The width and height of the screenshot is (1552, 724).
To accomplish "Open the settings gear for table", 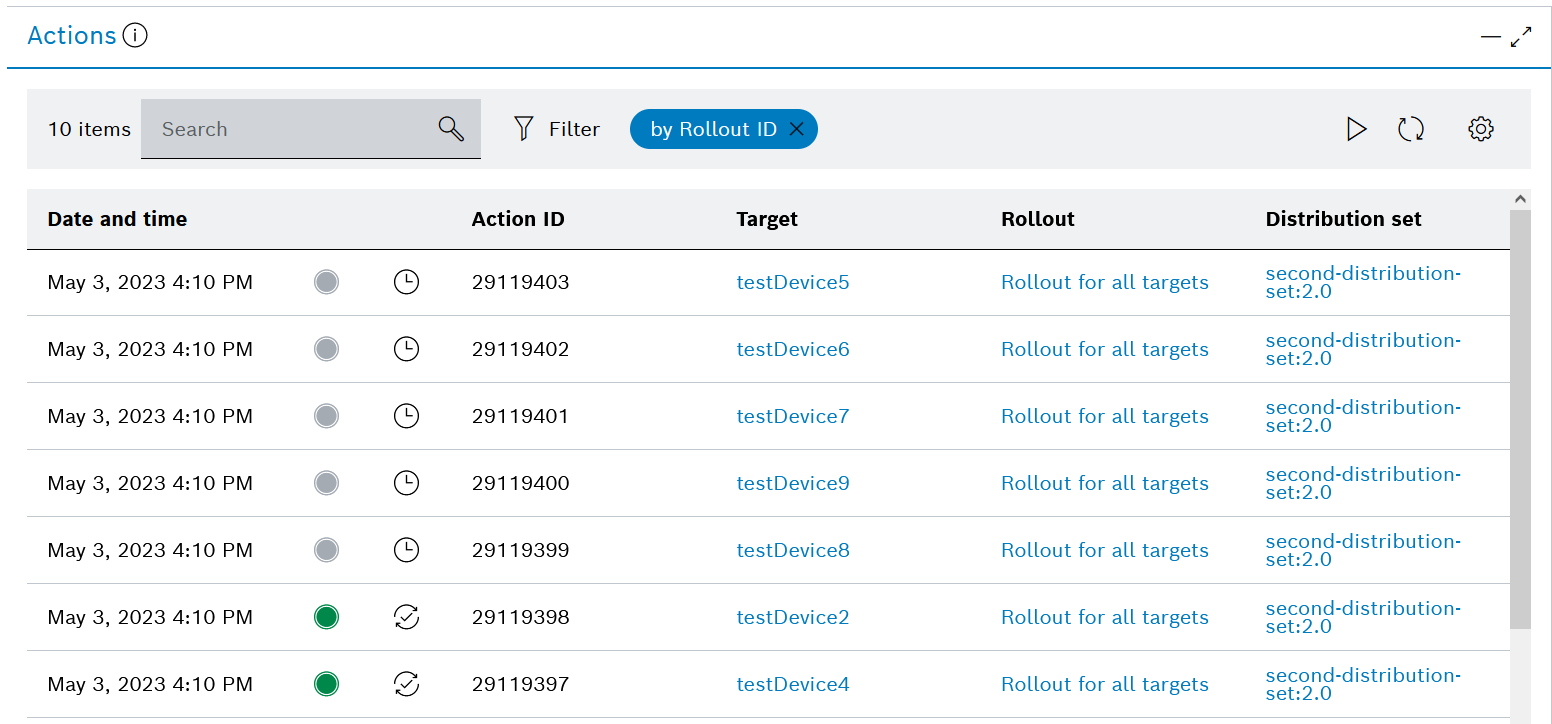I will point(1480,129).
